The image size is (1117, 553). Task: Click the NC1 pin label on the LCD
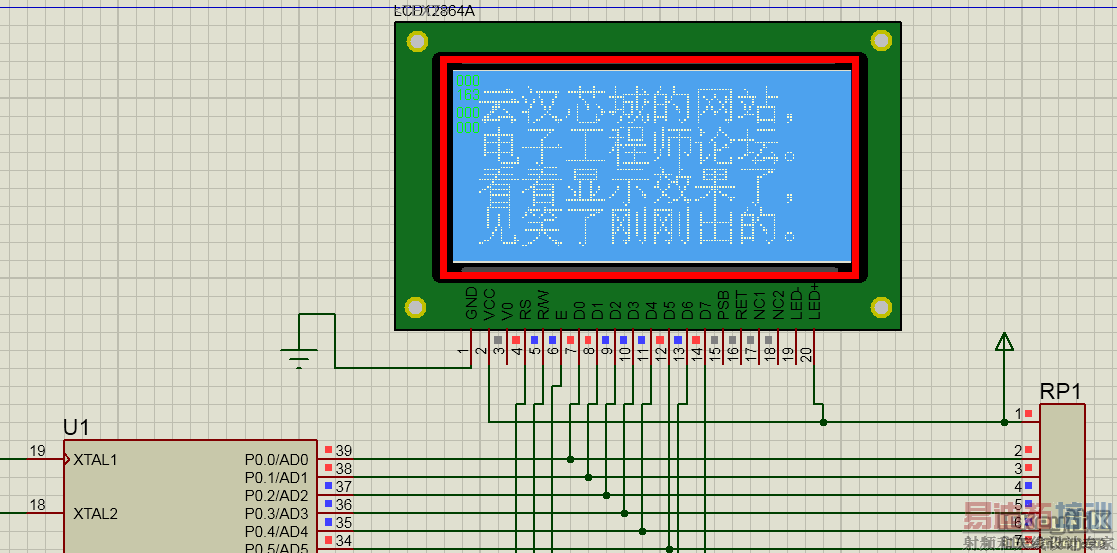coord(760,304)
